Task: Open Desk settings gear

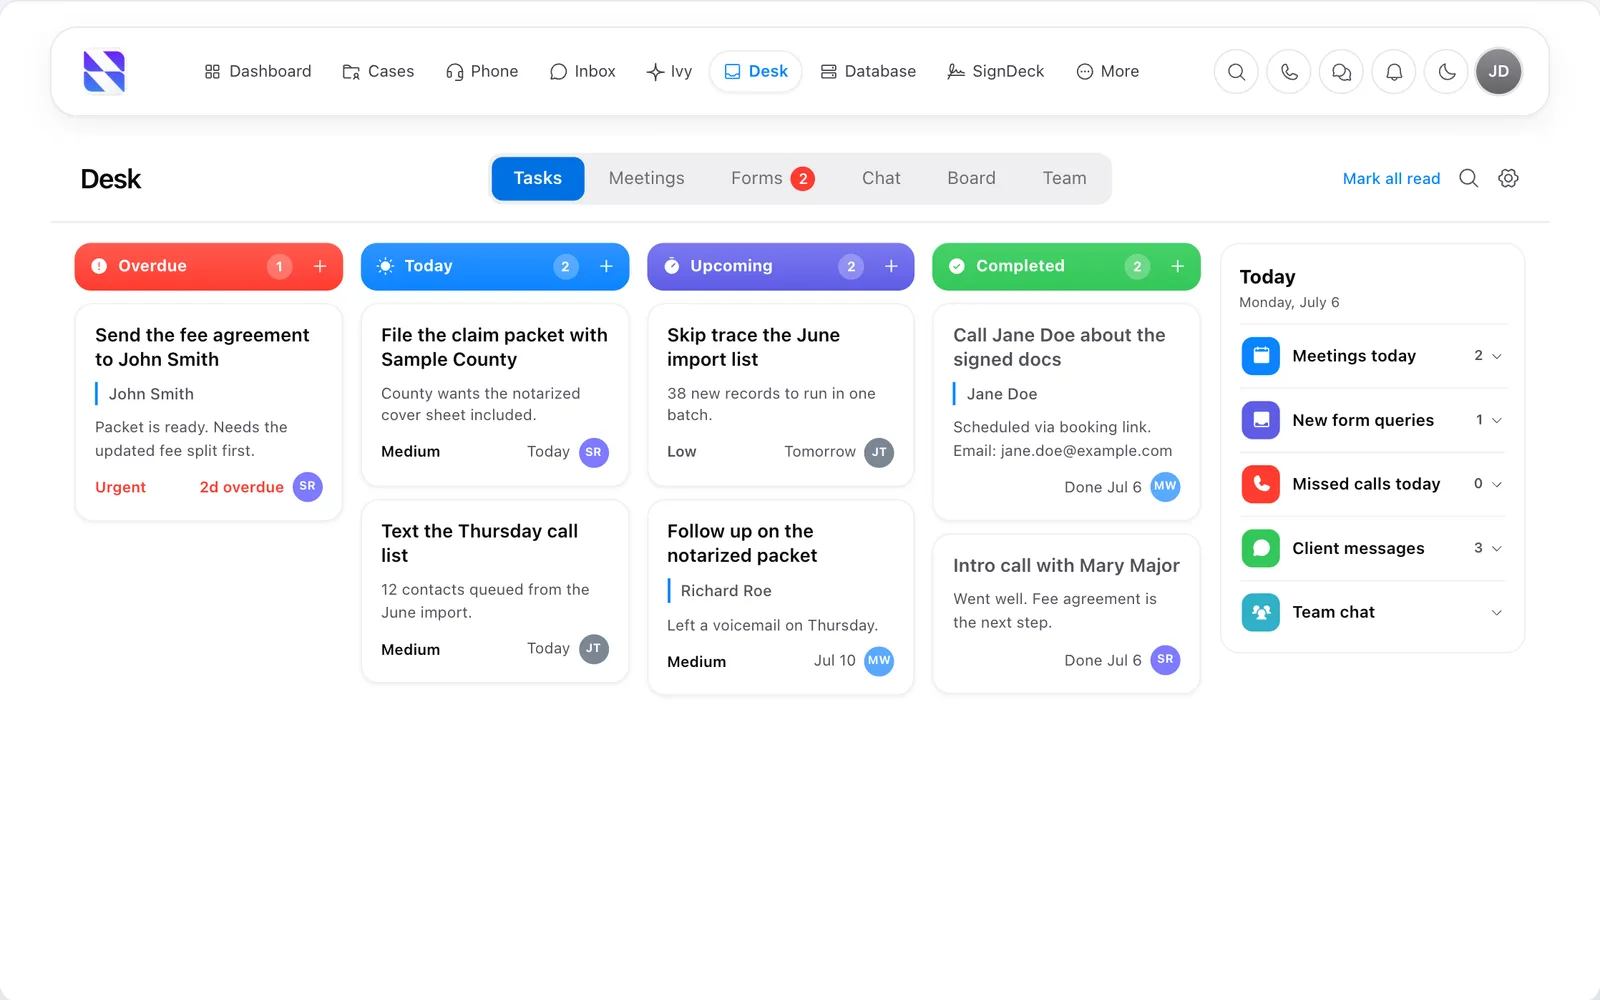Action: click(x=1508, y=178)
